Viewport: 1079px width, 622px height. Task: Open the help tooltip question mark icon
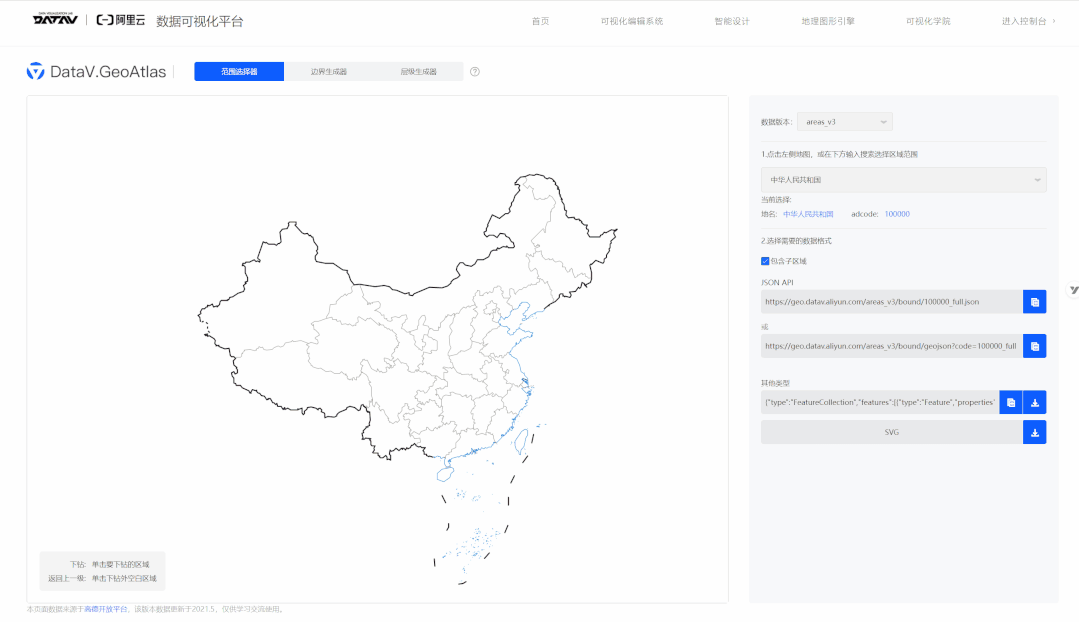click(474, 71)
